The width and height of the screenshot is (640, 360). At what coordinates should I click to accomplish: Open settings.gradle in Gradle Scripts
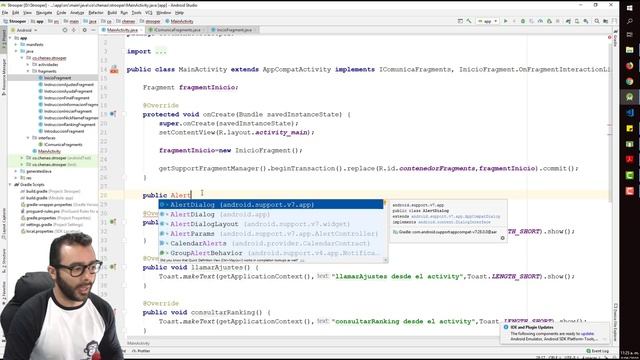click(x=39, y=224)
